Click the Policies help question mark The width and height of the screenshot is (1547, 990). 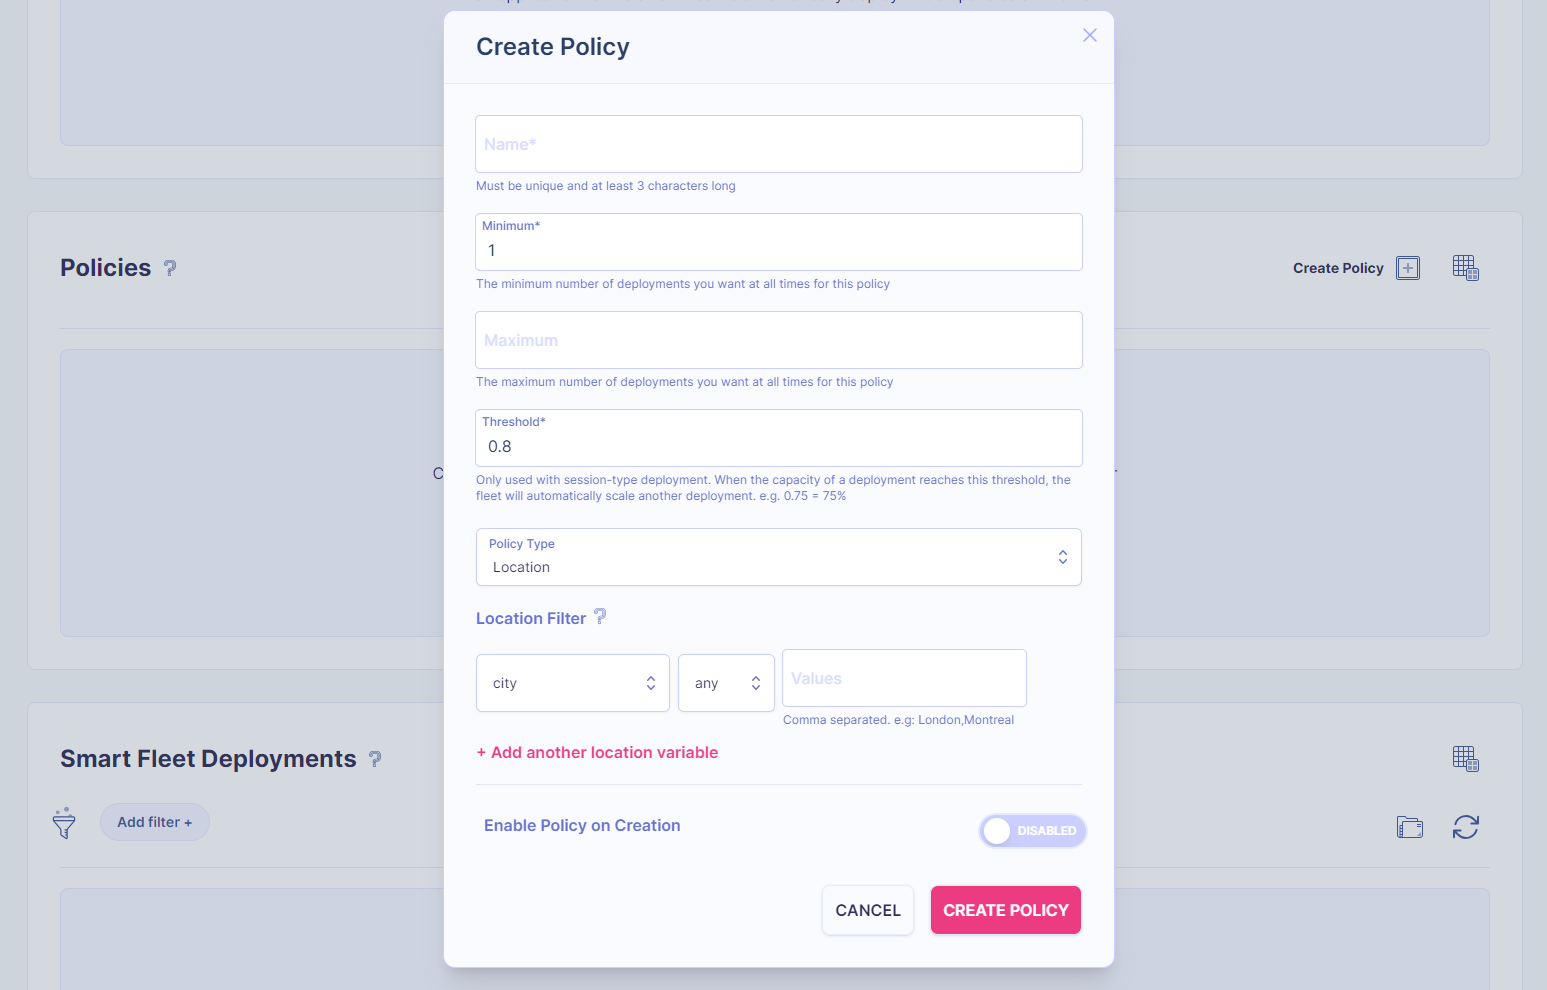click(170, 268)
